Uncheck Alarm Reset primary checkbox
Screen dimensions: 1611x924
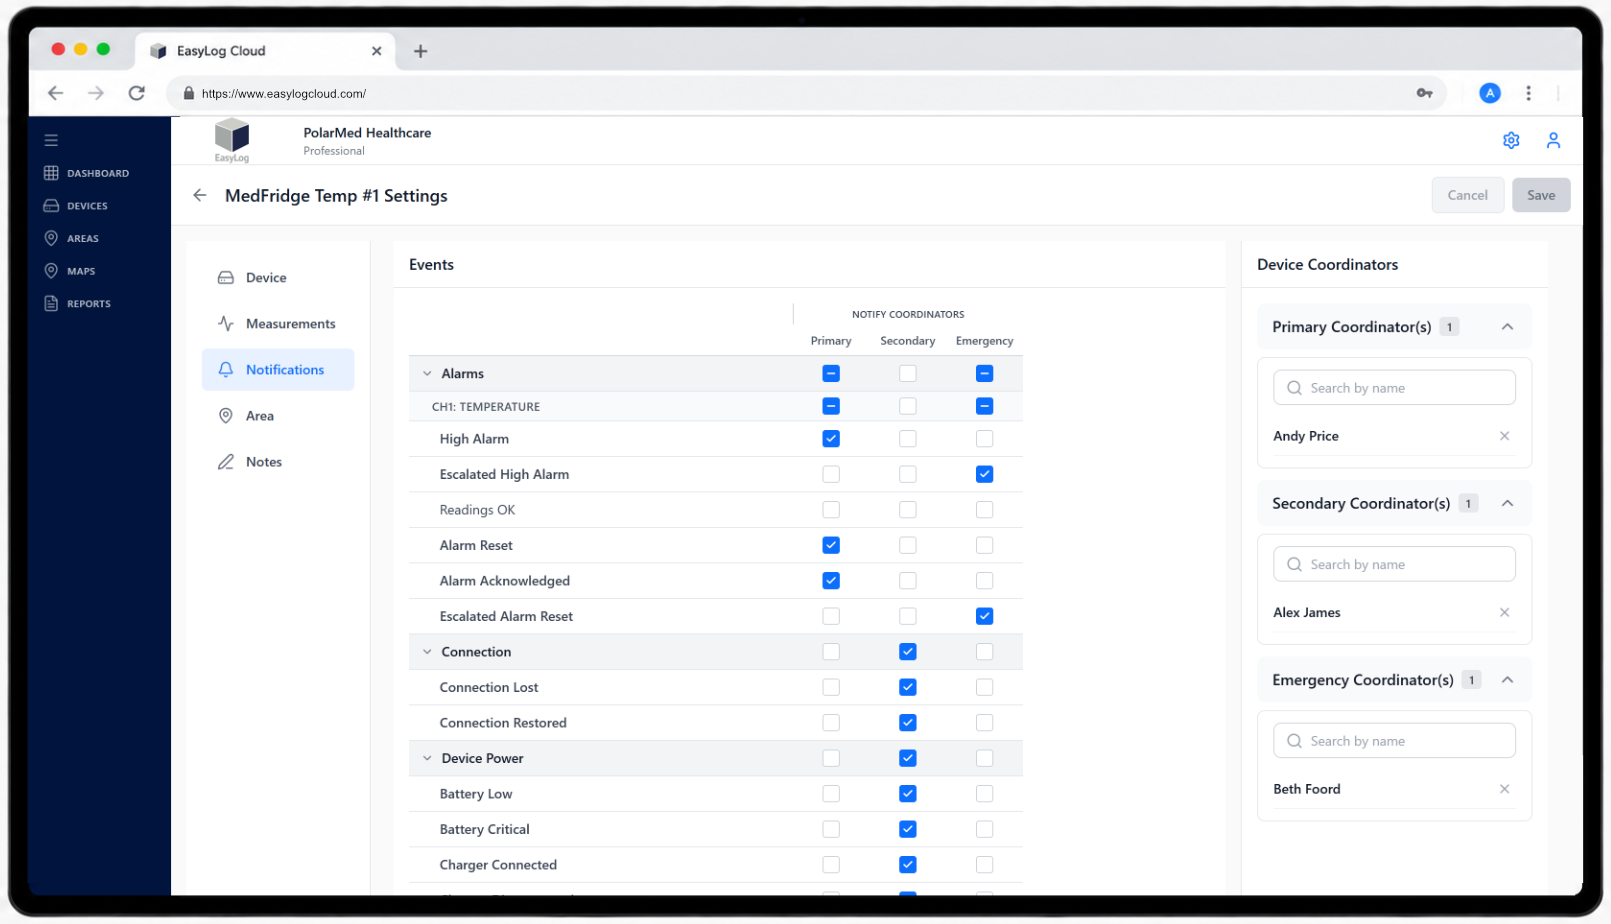831,545
